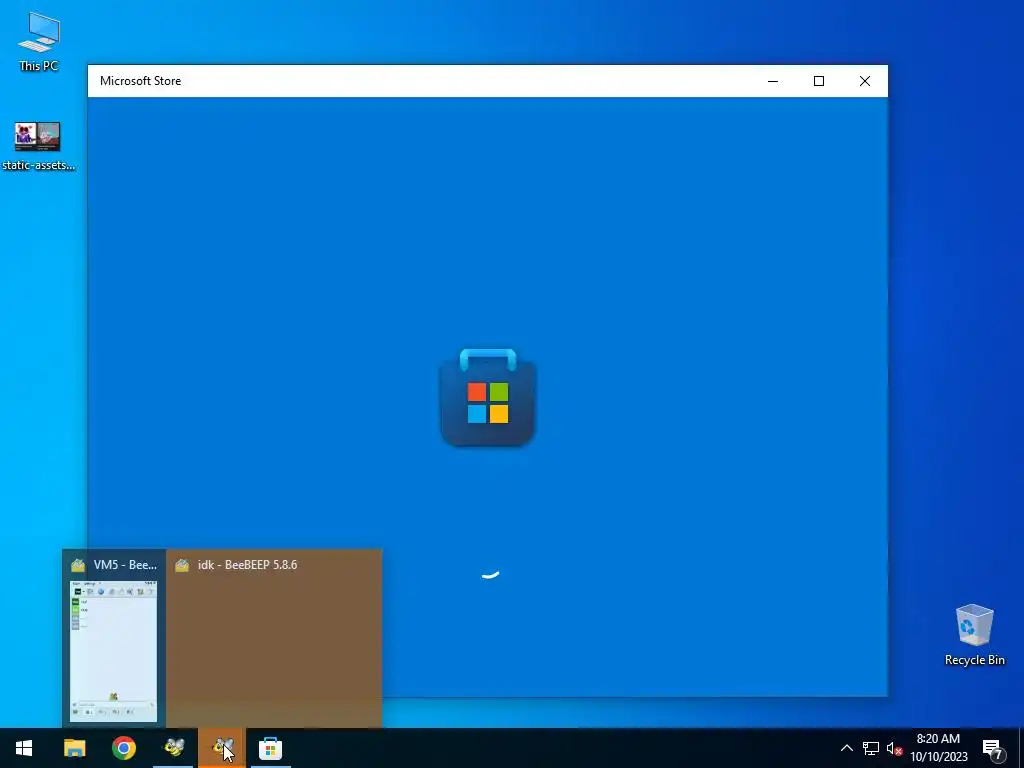Open the clock showing 8:20 AM
1024x768 pixels.
[938, 748]
